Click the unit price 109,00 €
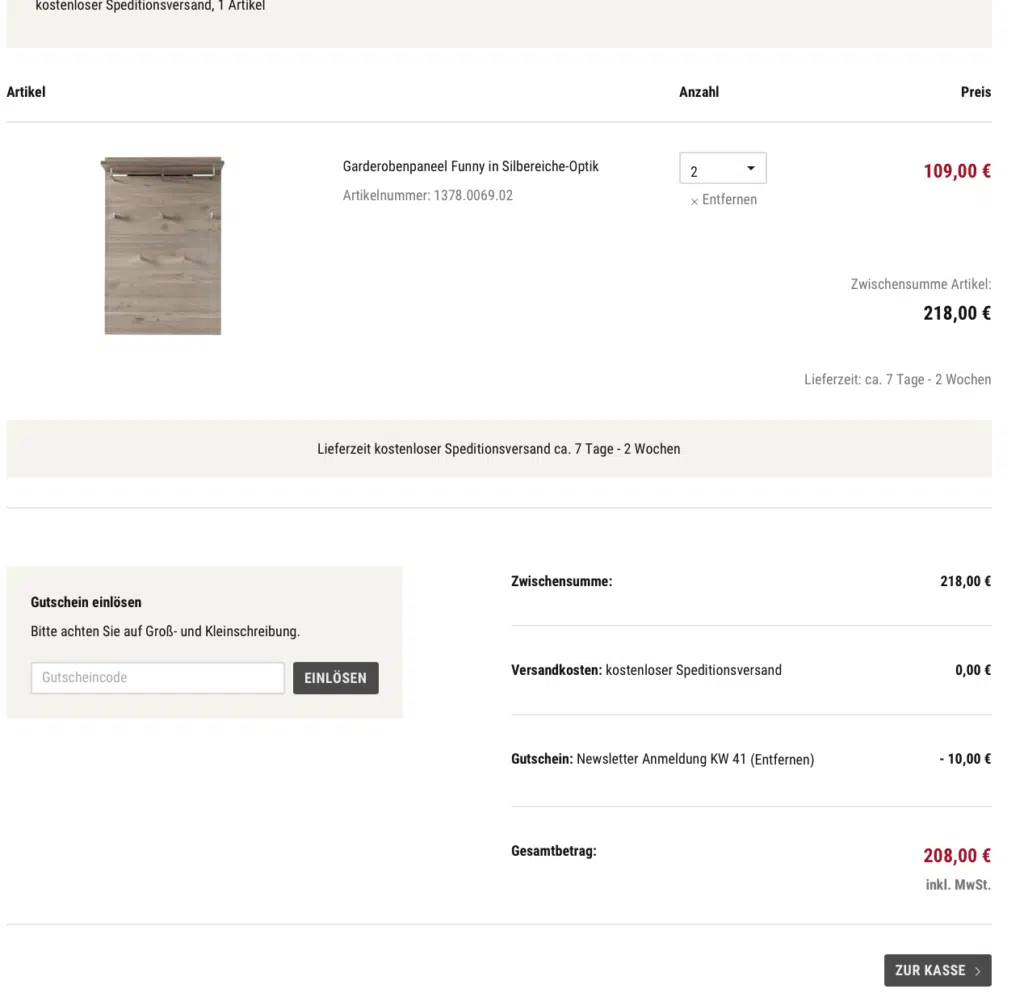 coord(957,171)
